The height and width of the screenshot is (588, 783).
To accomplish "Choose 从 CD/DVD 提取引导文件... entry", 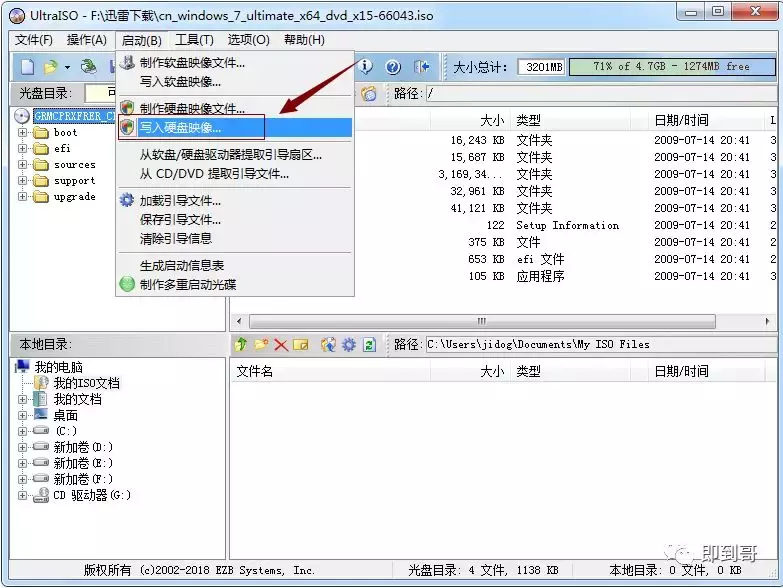I will pos(235,174).
